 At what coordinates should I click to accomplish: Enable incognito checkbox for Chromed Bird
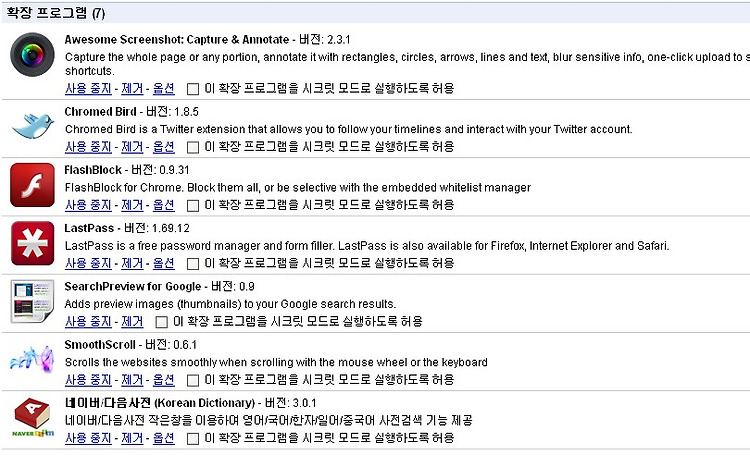point(193,147)
